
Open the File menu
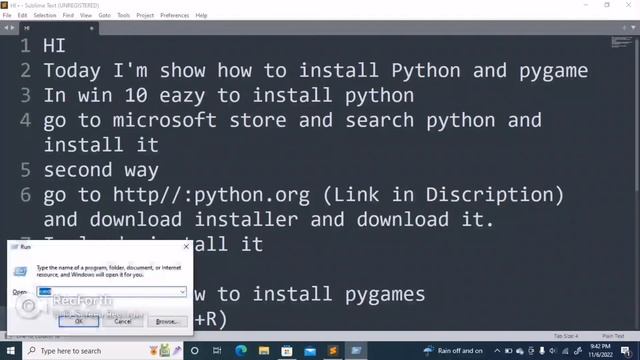click(x=7, y=15)
